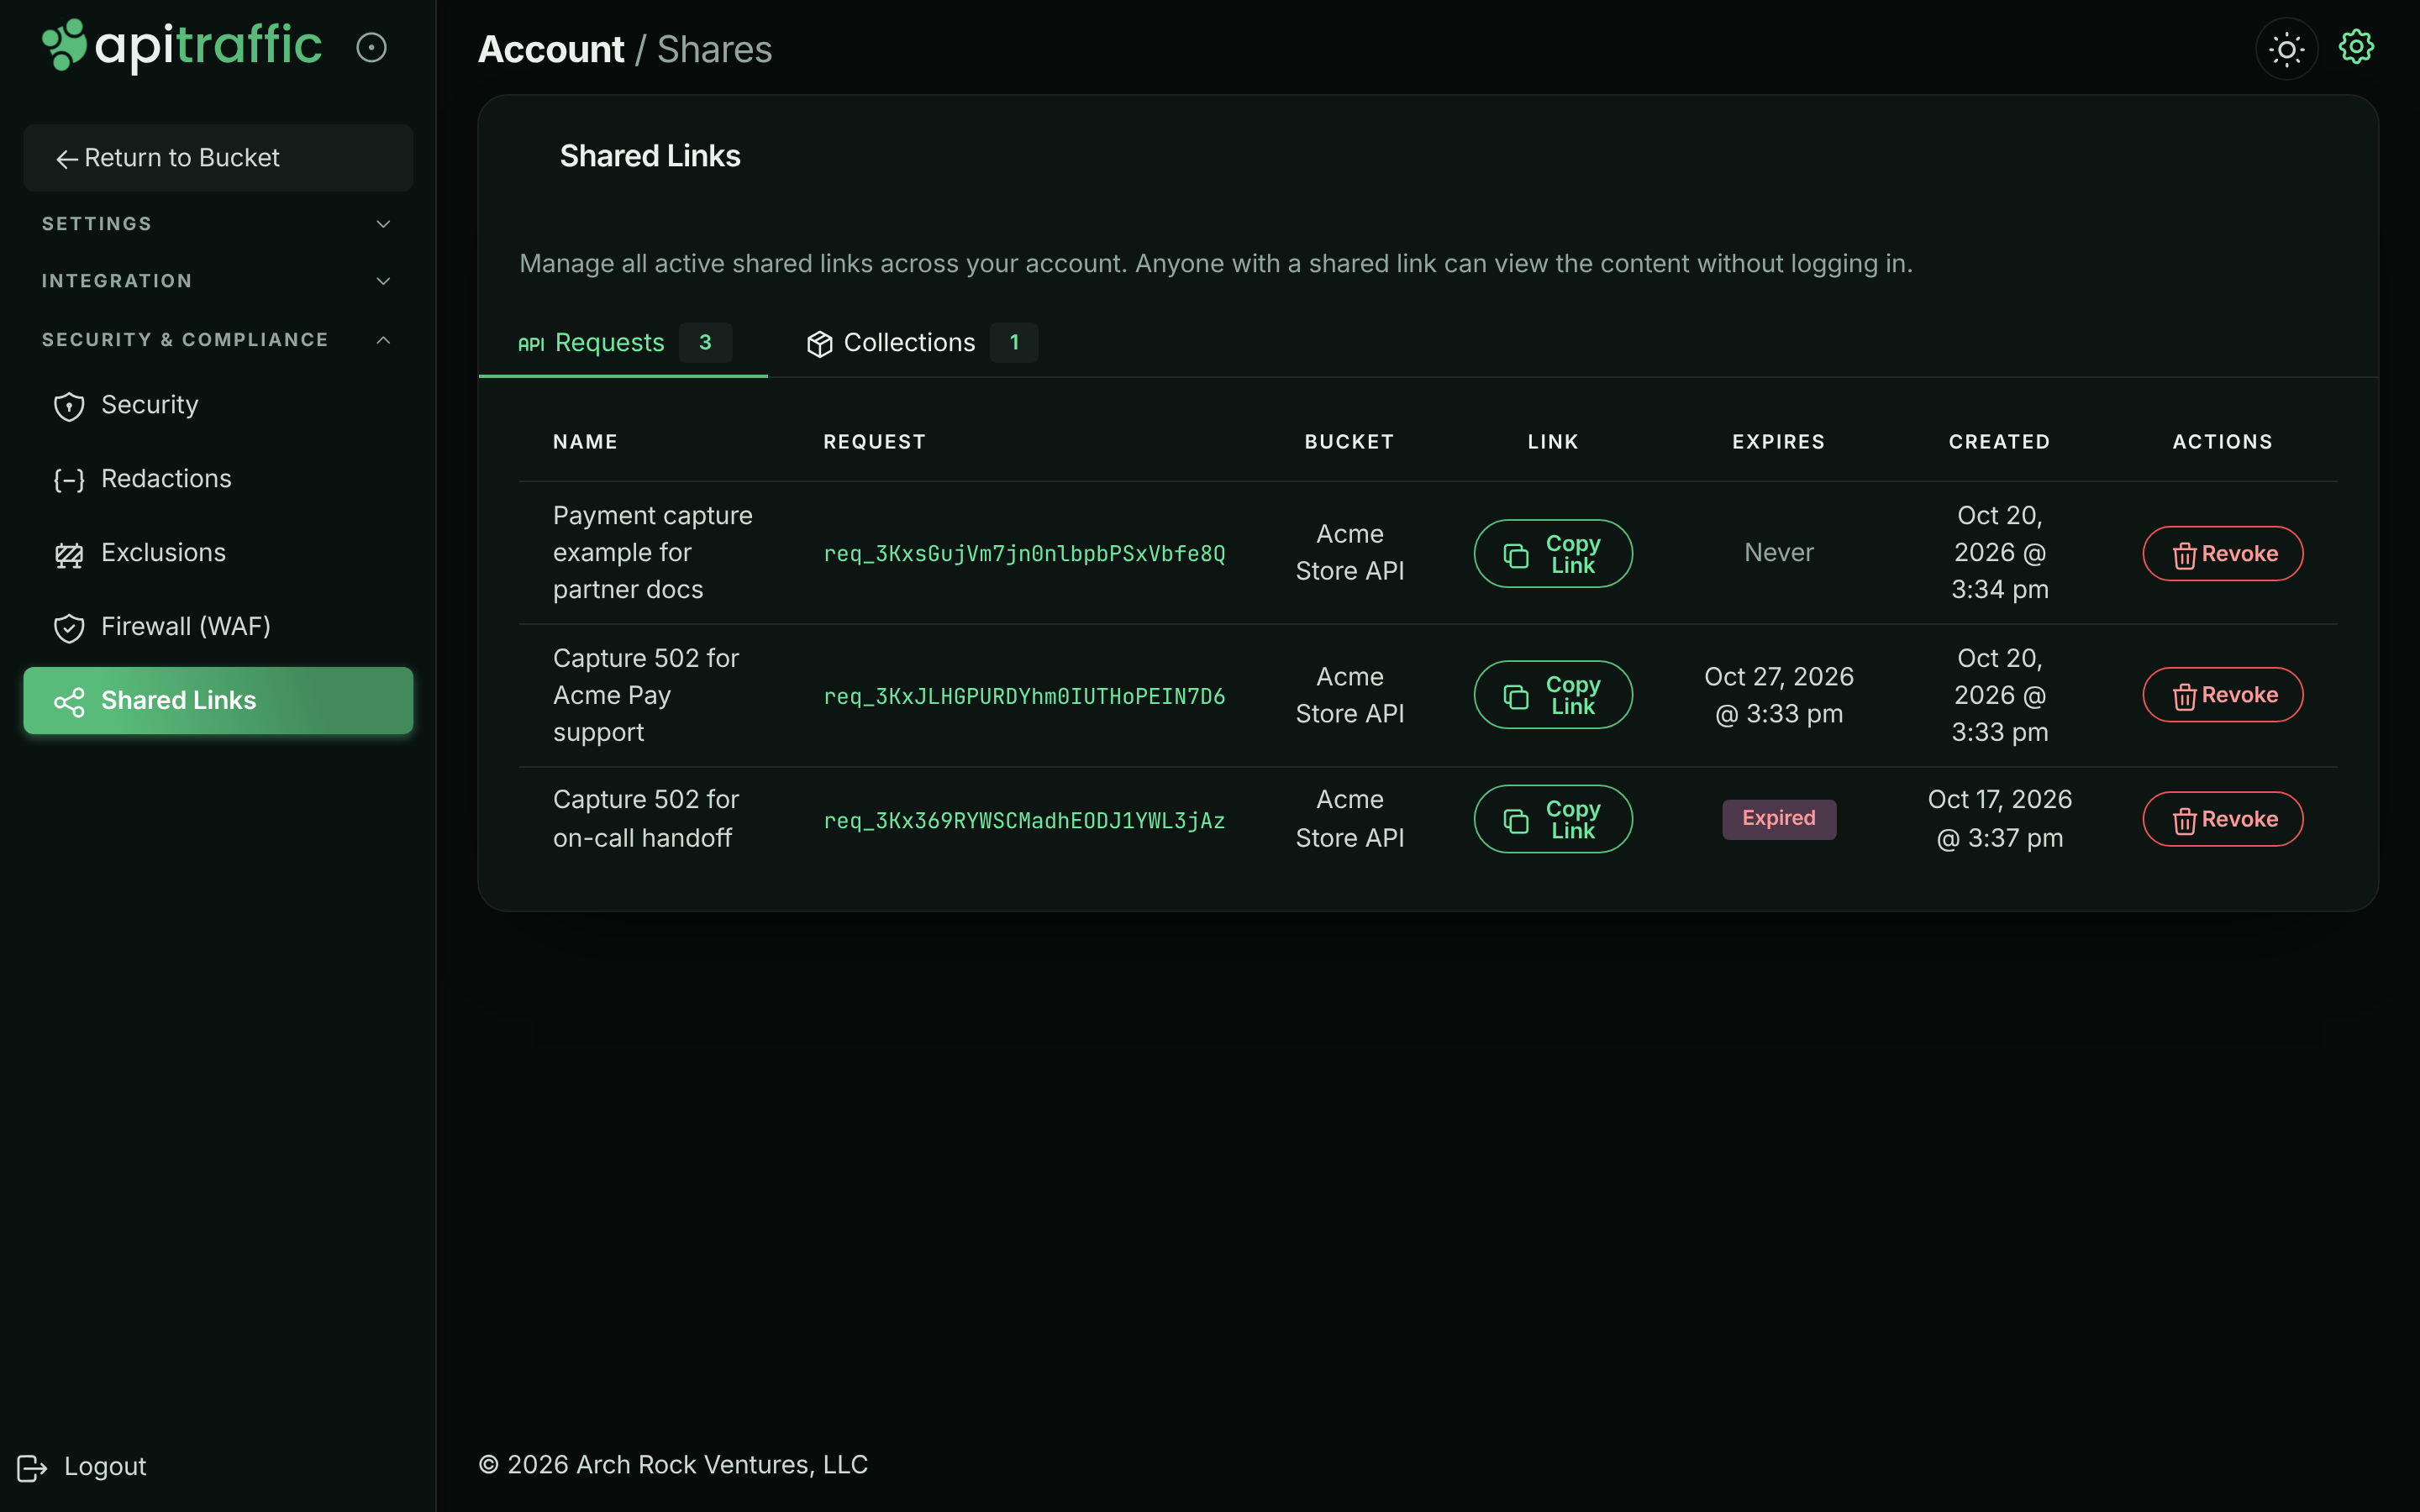The width and height of the screenshot is (2420, 1512).
Task: Click the Account breadcrumb
Action: [x=551, y=49]
